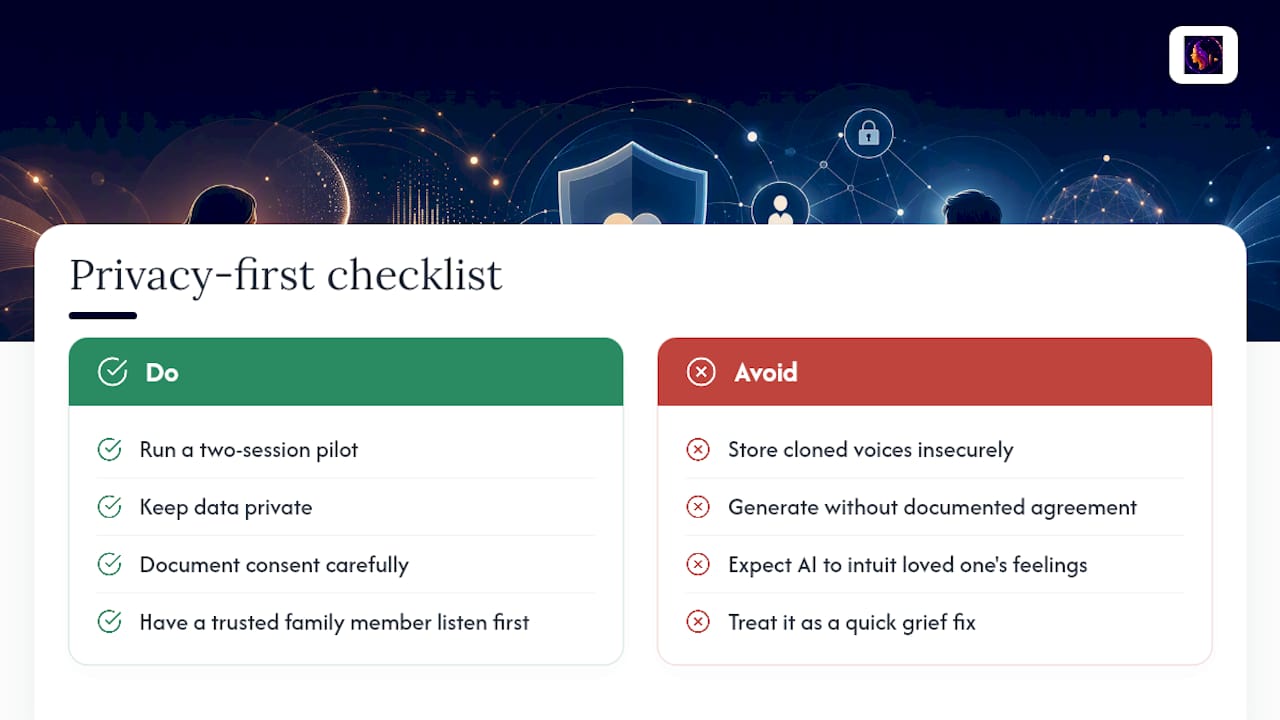
Task: Click X icon beside quick grief fix
Action: pos(698,622)
